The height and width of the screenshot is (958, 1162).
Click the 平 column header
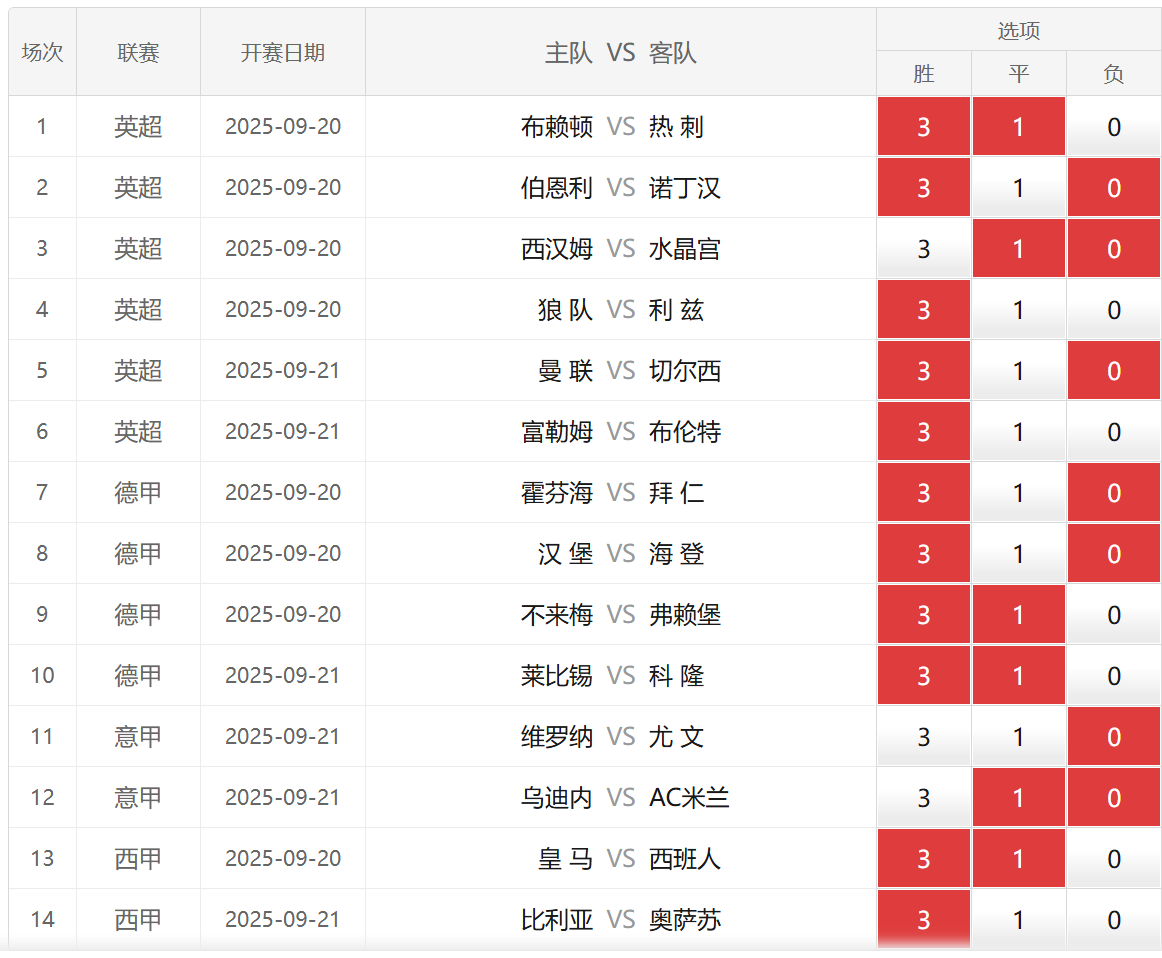pyautogui.click(x=1018, y=74)
